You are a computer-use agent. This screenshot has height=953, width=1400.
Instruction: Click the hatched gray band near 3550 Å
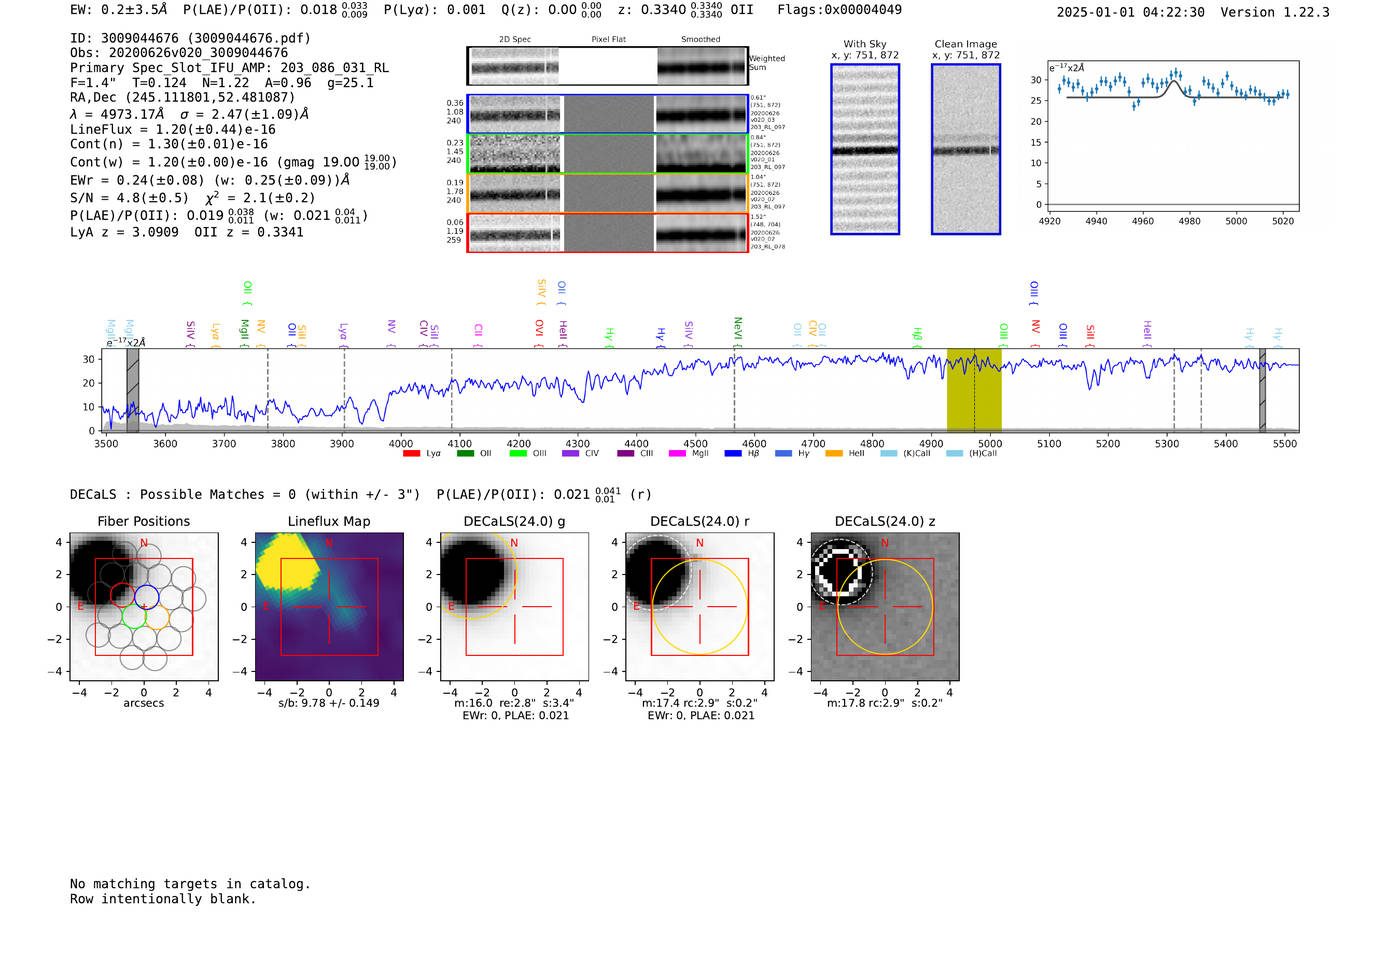click(x=133, y=390)
